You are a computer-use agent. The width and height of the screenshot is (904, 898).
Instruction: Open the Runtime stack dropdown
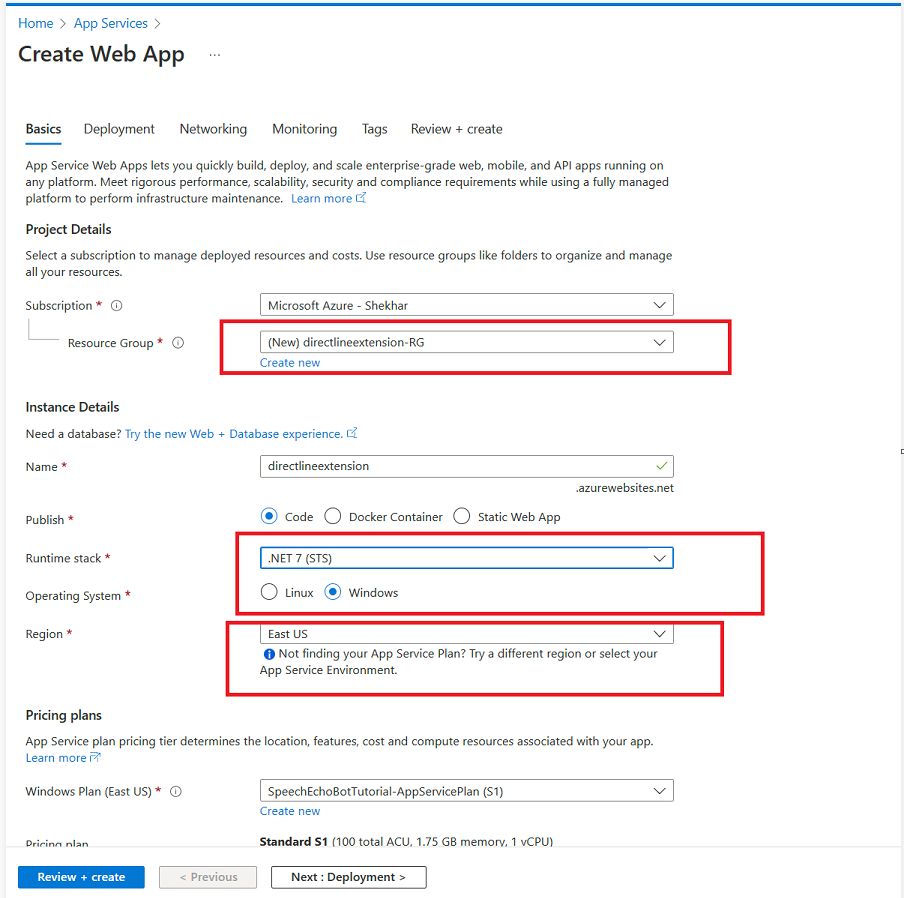(x=659, y=557)
